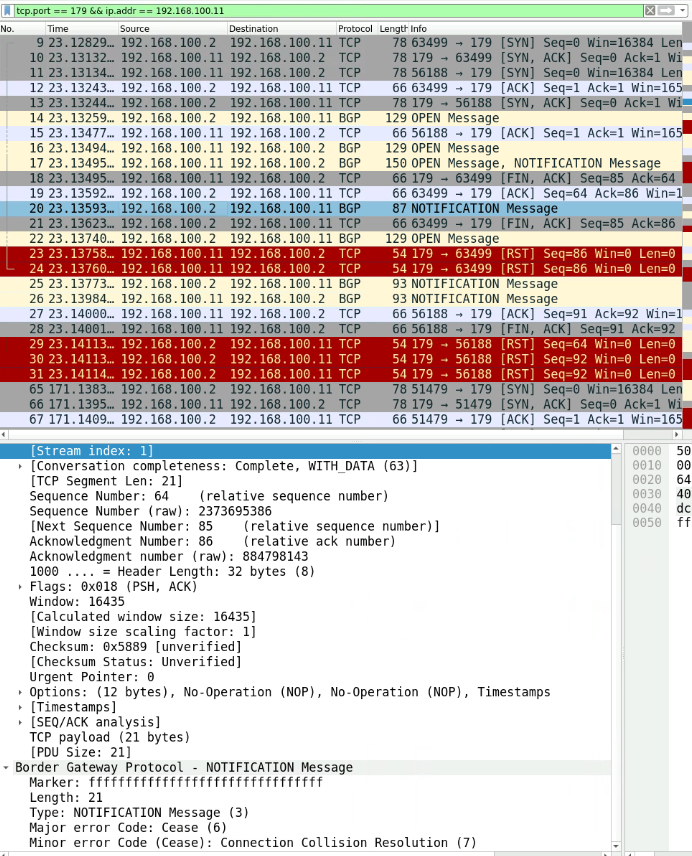Select packet 66 SYN, ACK row
Image resolution: width=692 pixels, height=856 pixels.
click(341, 404)
